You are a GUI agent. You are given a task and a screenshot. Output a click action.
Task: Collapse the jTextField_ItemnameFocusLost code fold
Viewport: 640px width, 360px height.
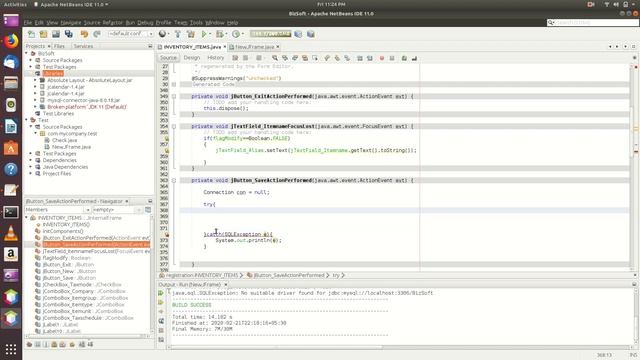pyautogui.click(x=174, y=127)
